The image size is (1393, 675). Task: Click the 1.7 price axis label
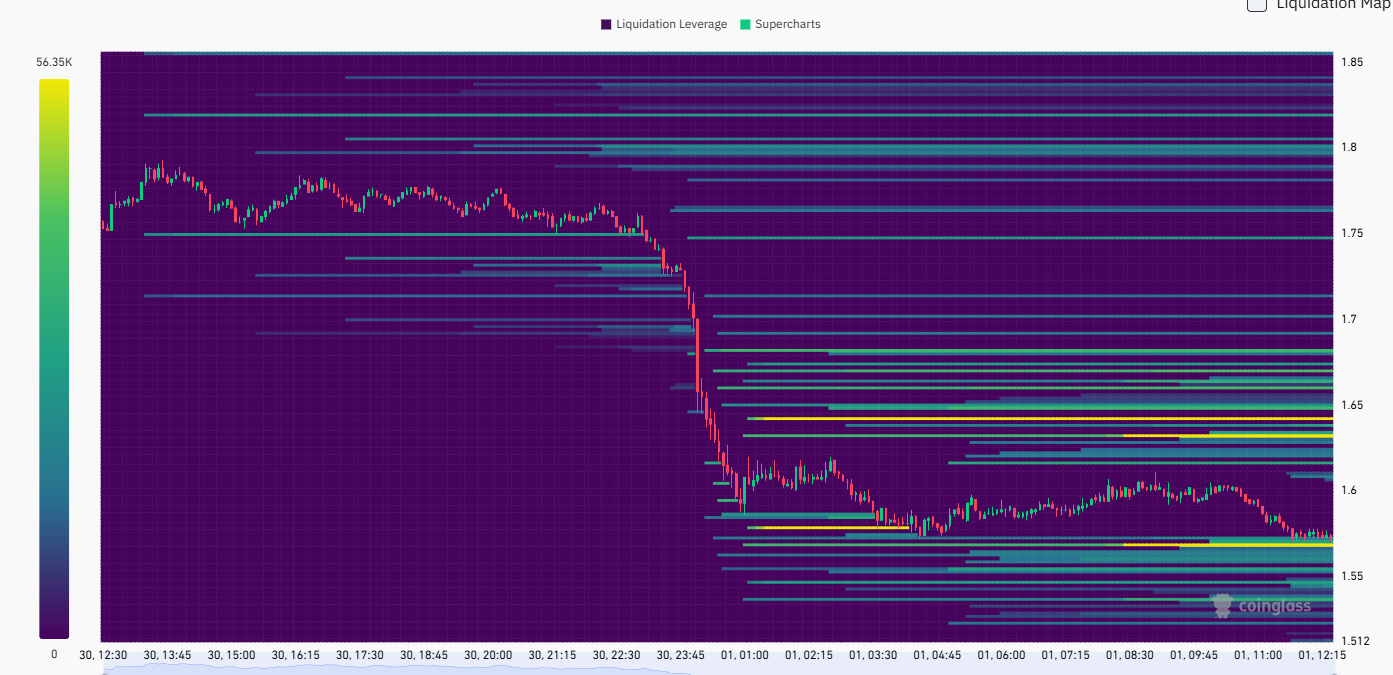tap(1347, 319)
